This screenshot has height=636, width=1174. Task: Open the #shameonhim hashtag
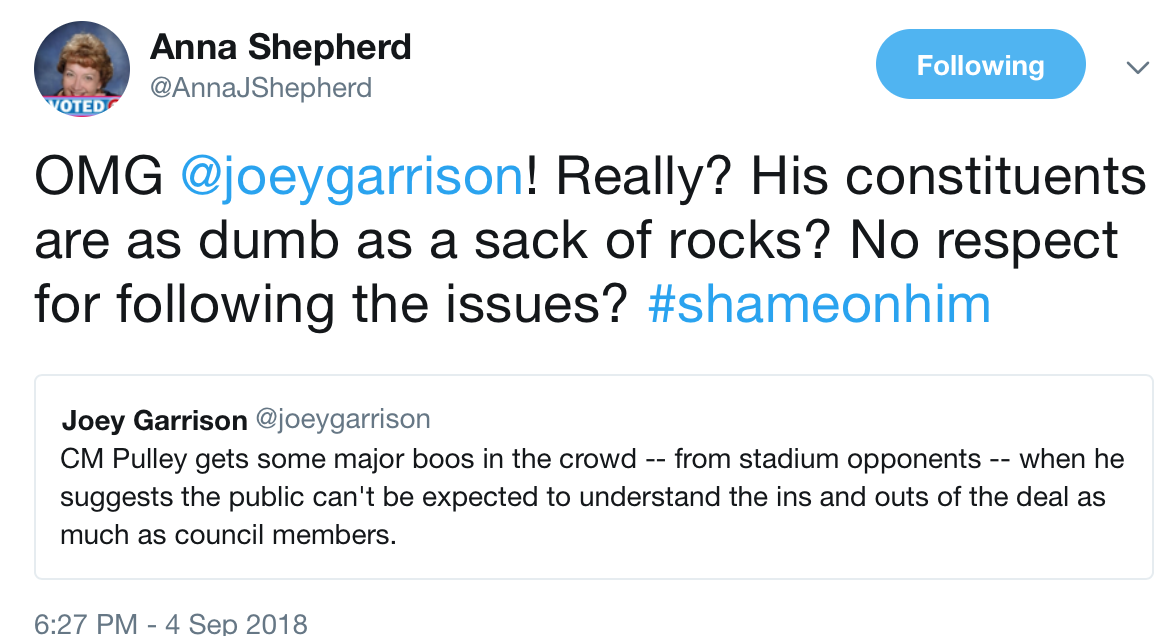(819, 304)
